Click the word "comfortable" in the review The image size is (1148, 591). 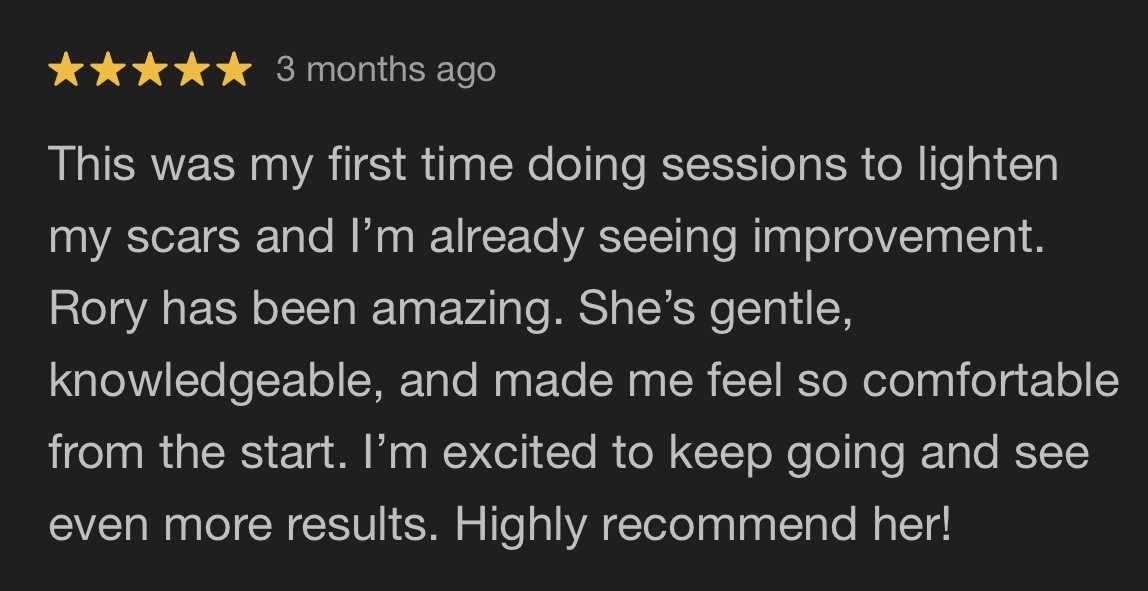click(989, 381)
